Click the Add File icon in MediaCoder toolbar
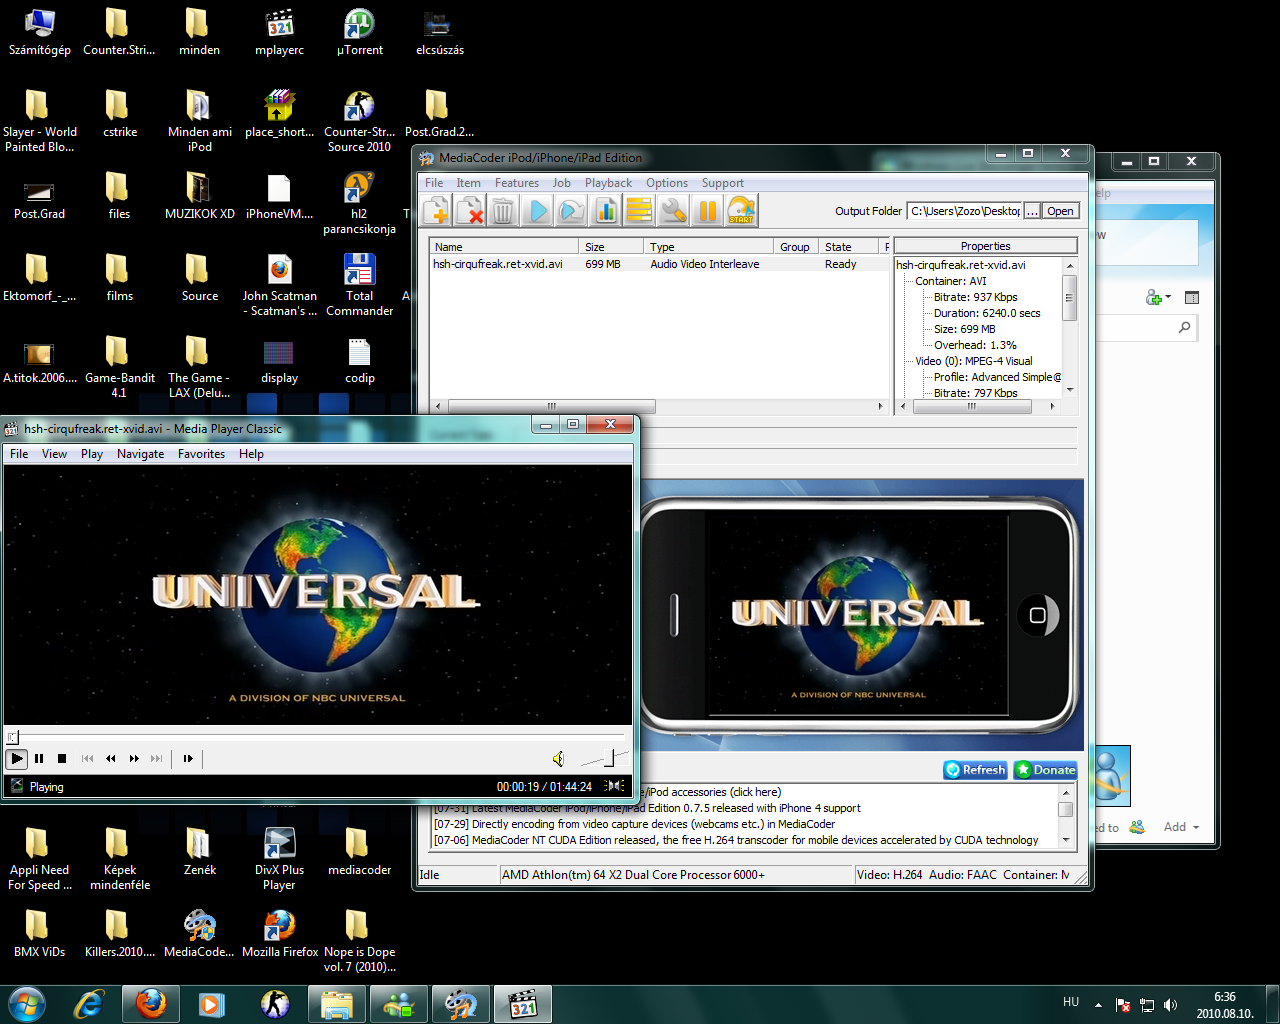Screen dimensions: 1280x1024 (436, 210)
